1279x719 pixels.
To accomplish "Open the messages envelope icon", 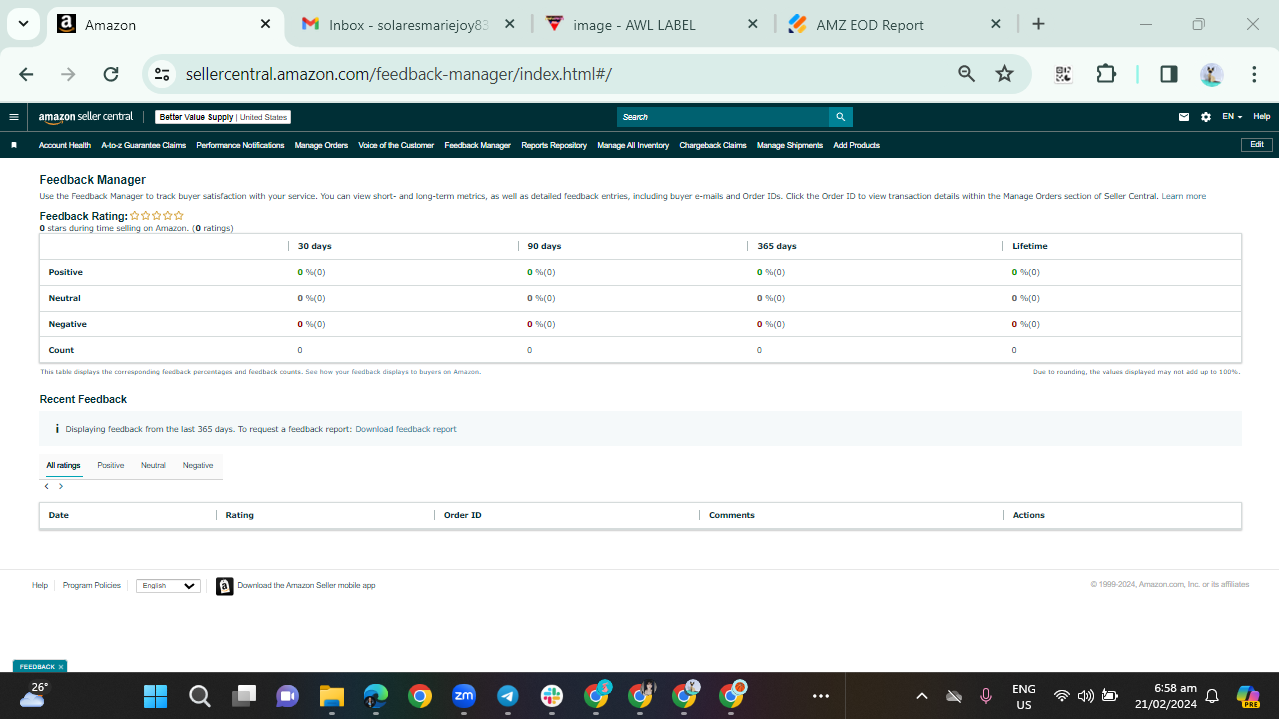I will 1184,117.
